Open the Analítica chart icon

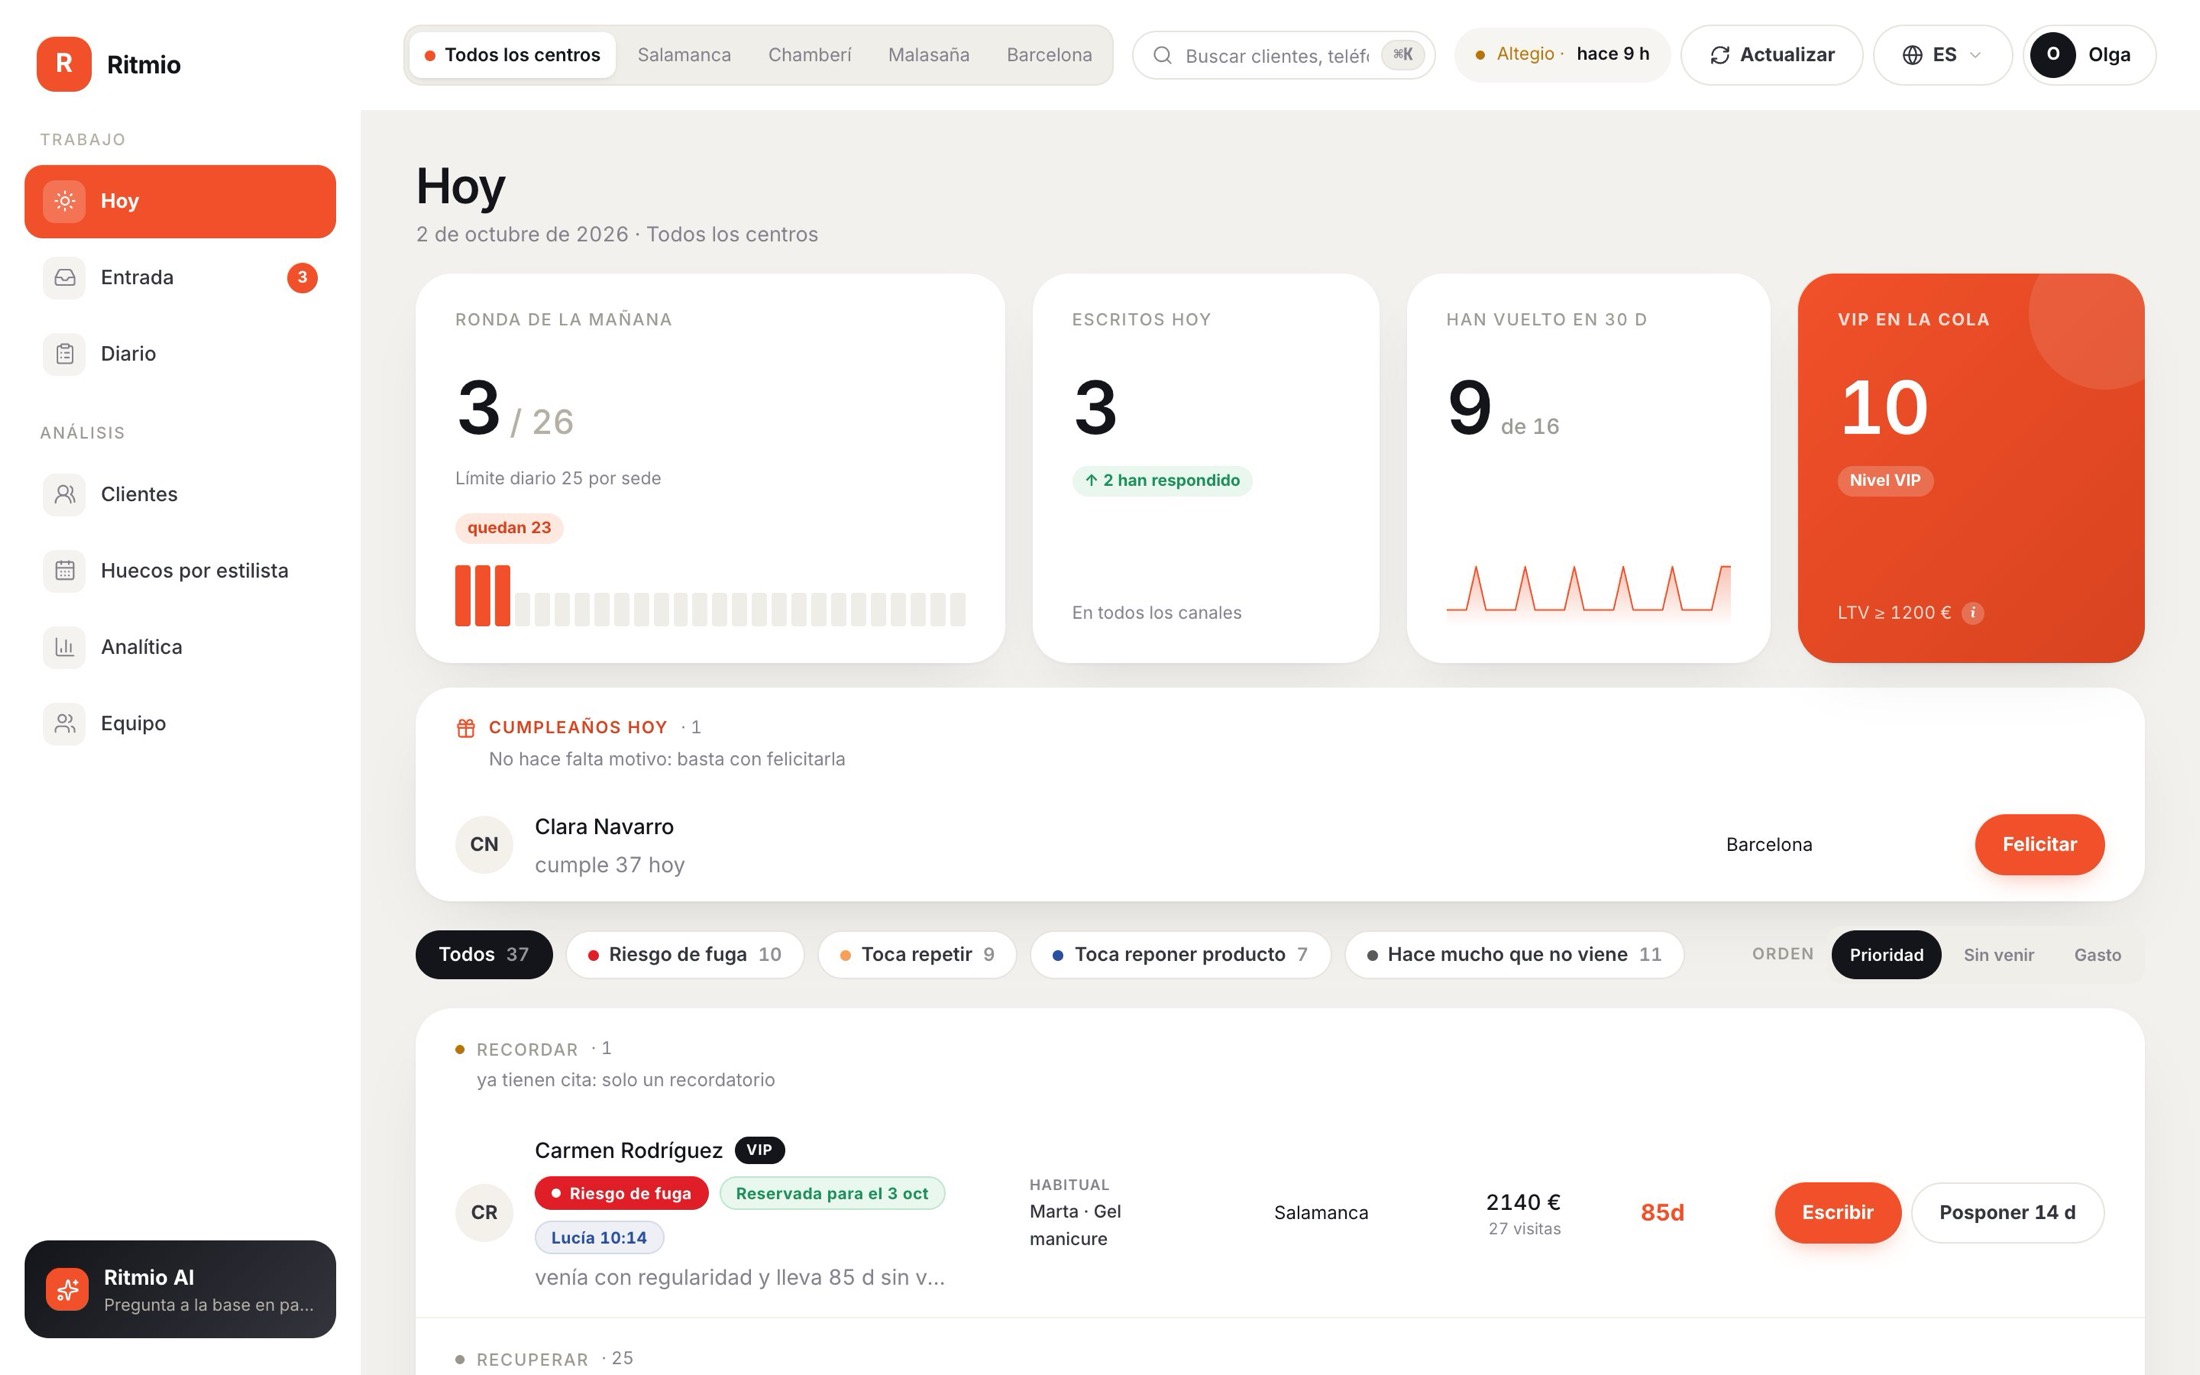click(x=65, y=647)
